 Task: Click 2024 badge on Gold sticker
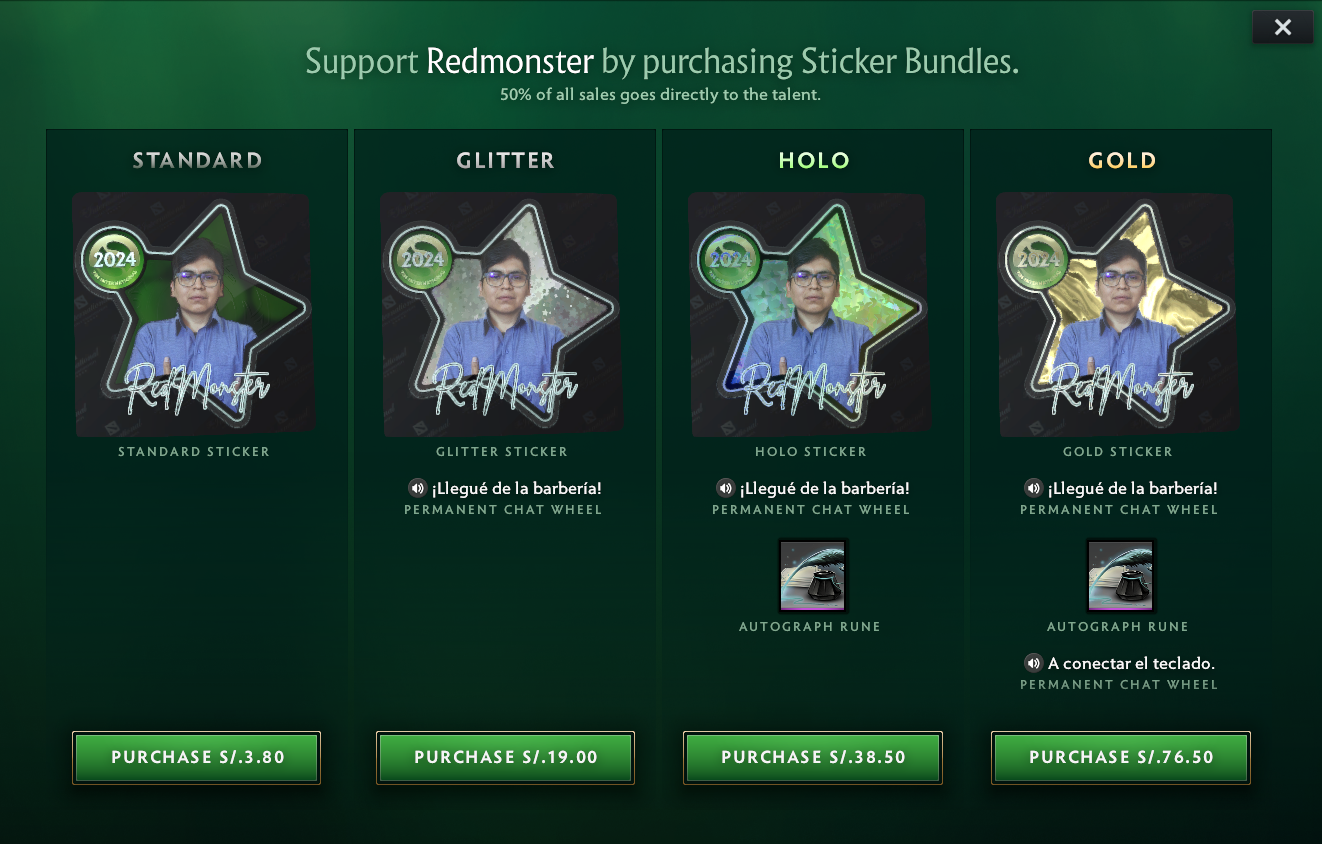pos(1038,259)
